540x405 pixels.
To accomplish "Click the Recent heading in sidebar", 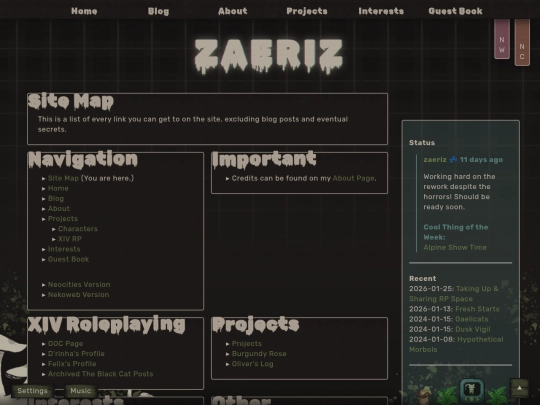I will (x=423, y=278).
